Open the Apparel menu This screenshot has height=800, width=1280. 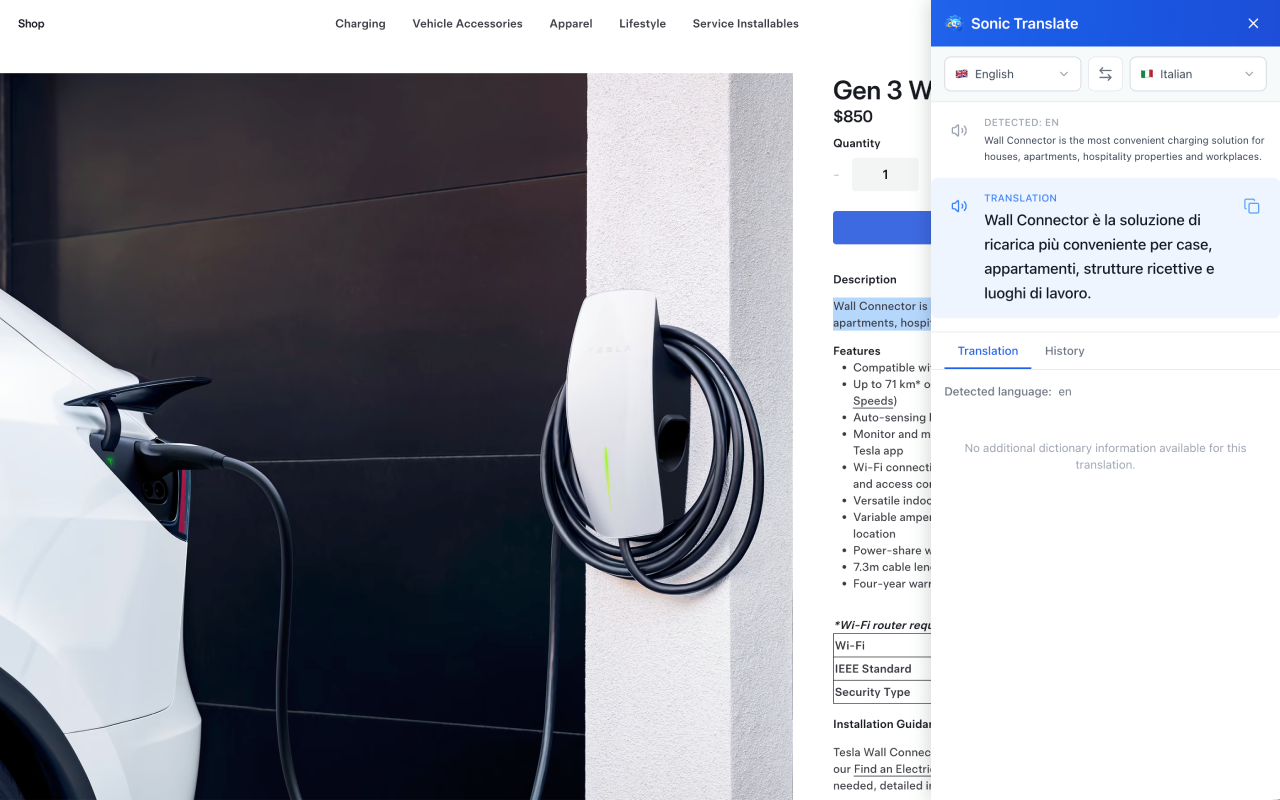[571, 23]
